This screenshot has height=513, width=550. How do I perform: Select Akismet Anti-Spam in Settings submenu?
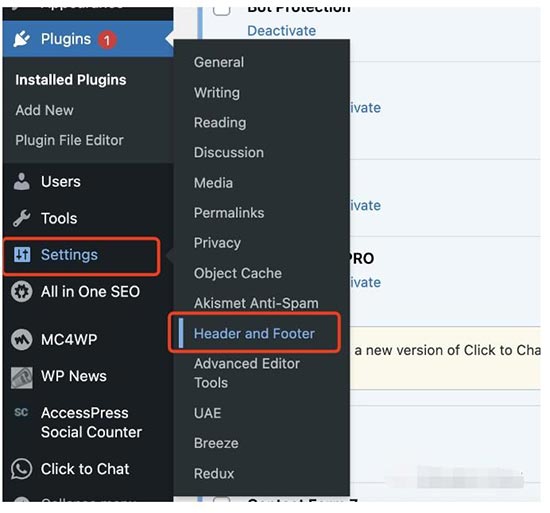tap(256, 303)
